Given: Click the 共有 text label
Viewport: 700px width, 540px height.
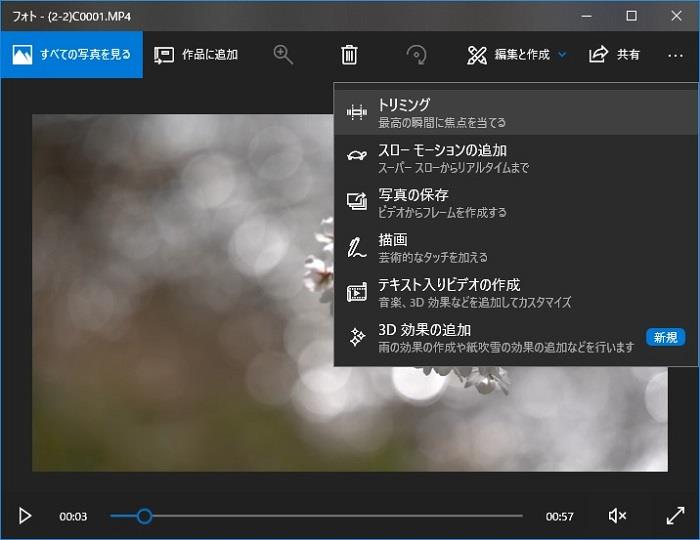Looking at the screenshot, I should [628, 55].
